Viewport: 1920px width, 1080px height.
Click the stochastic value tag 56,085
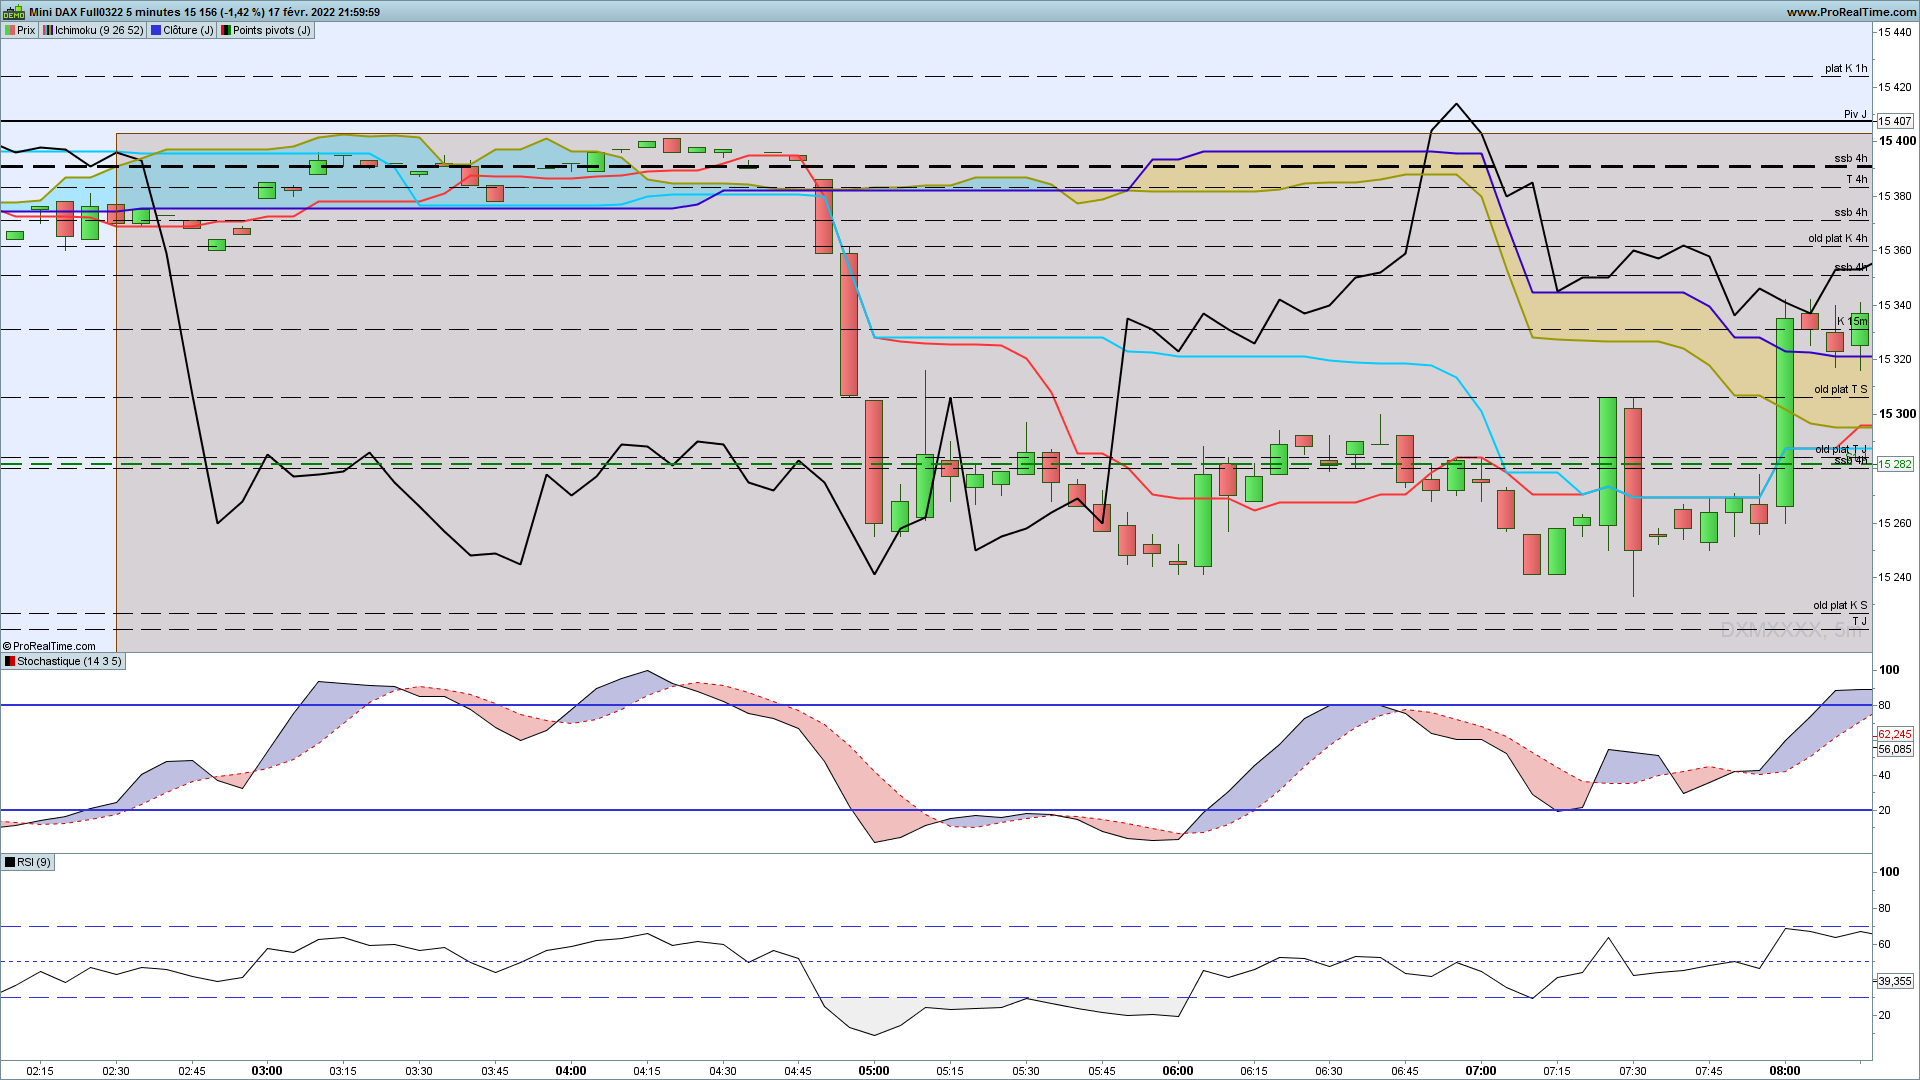pos(1894,749)
